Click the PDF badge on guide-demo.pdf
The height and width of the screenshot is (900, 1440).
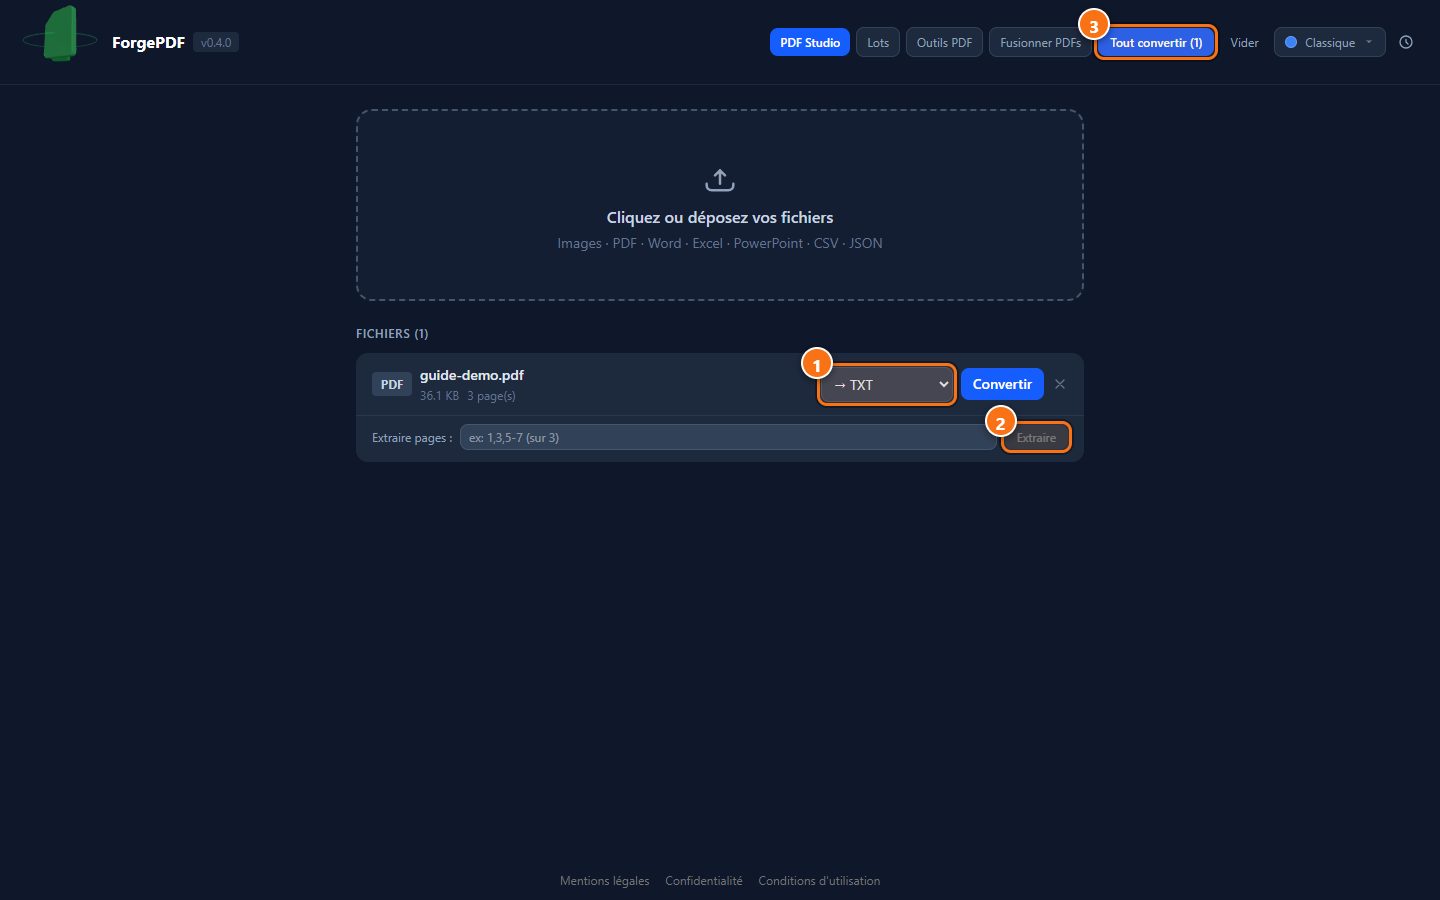point(392,384)
